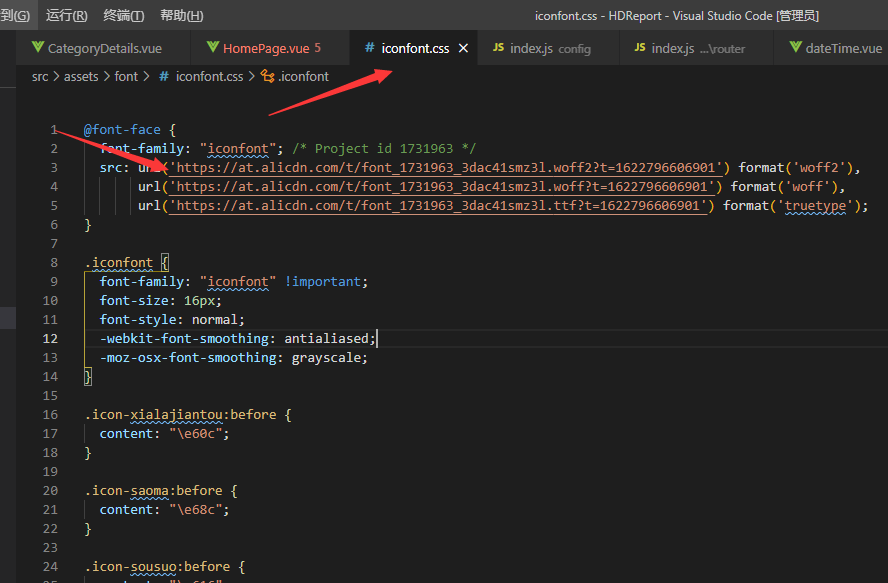The height and width of the screenshot is (583, 888).
Task: Click the -webkit-font-smoothing declaration
Action: click(x=238, y=338)
